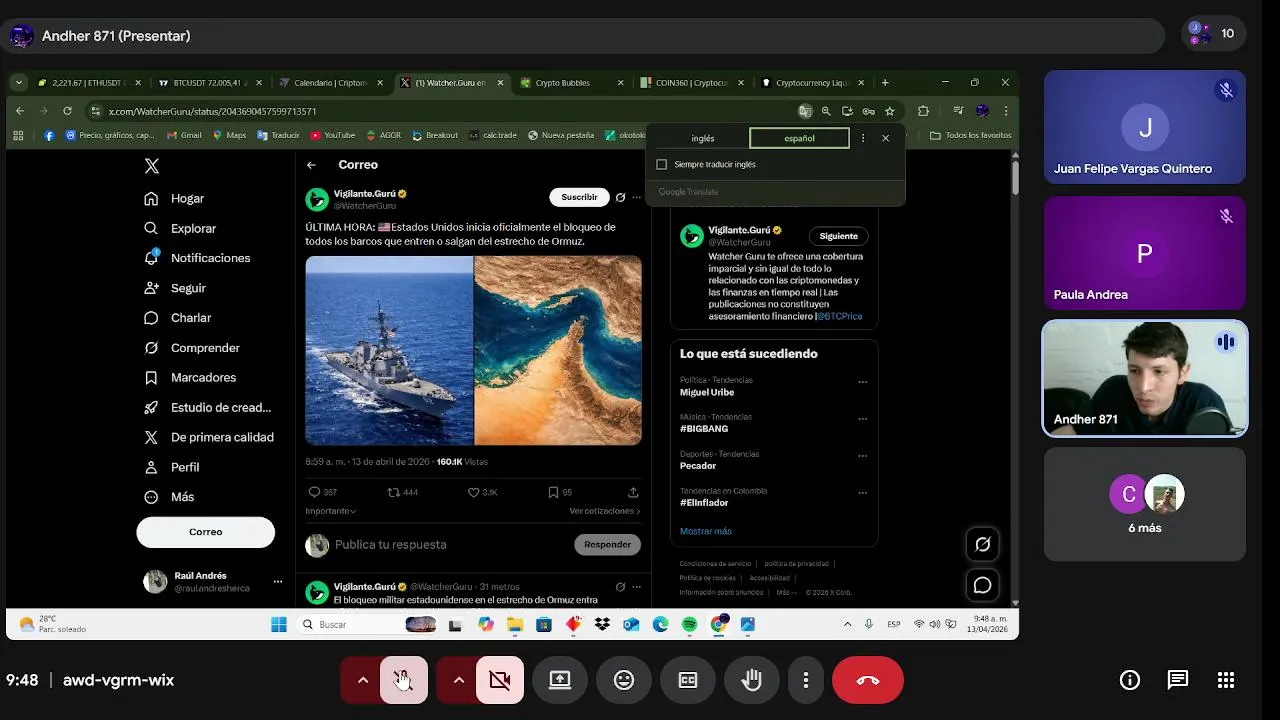Turn on camera in Meet controls

click(500, 680)
